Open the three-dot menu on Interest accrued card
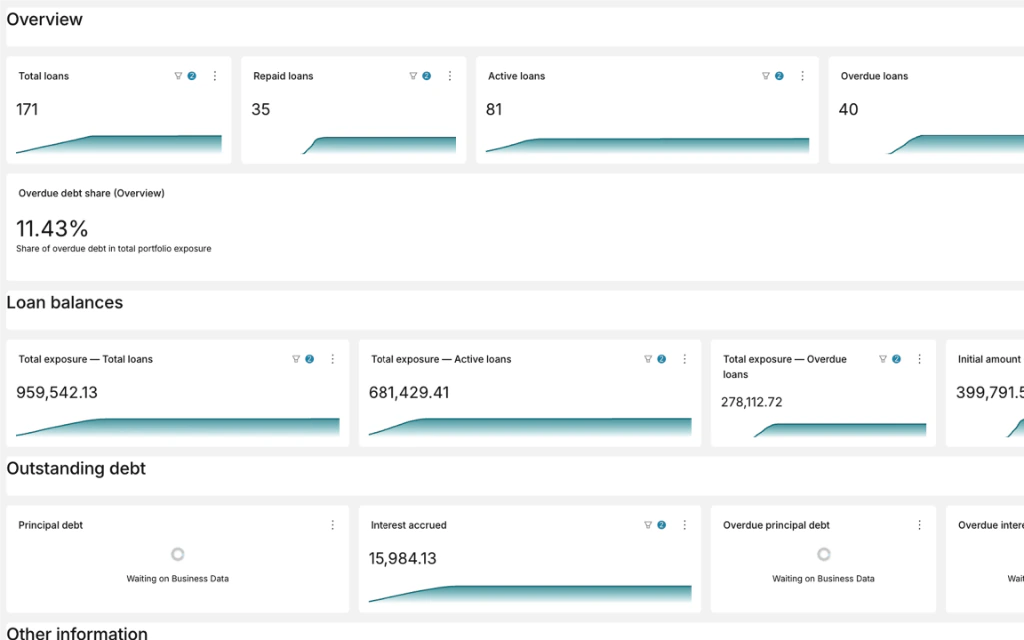 pos(684,525)
